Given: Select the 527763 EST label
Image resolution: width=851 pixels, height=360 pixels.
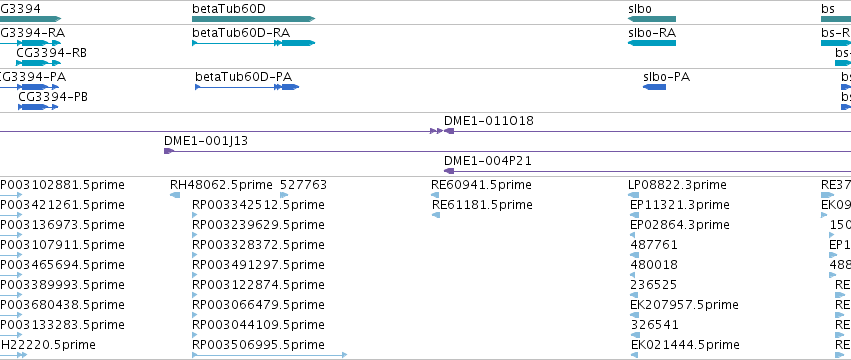Looking at the screenshot, I should 303,185.
